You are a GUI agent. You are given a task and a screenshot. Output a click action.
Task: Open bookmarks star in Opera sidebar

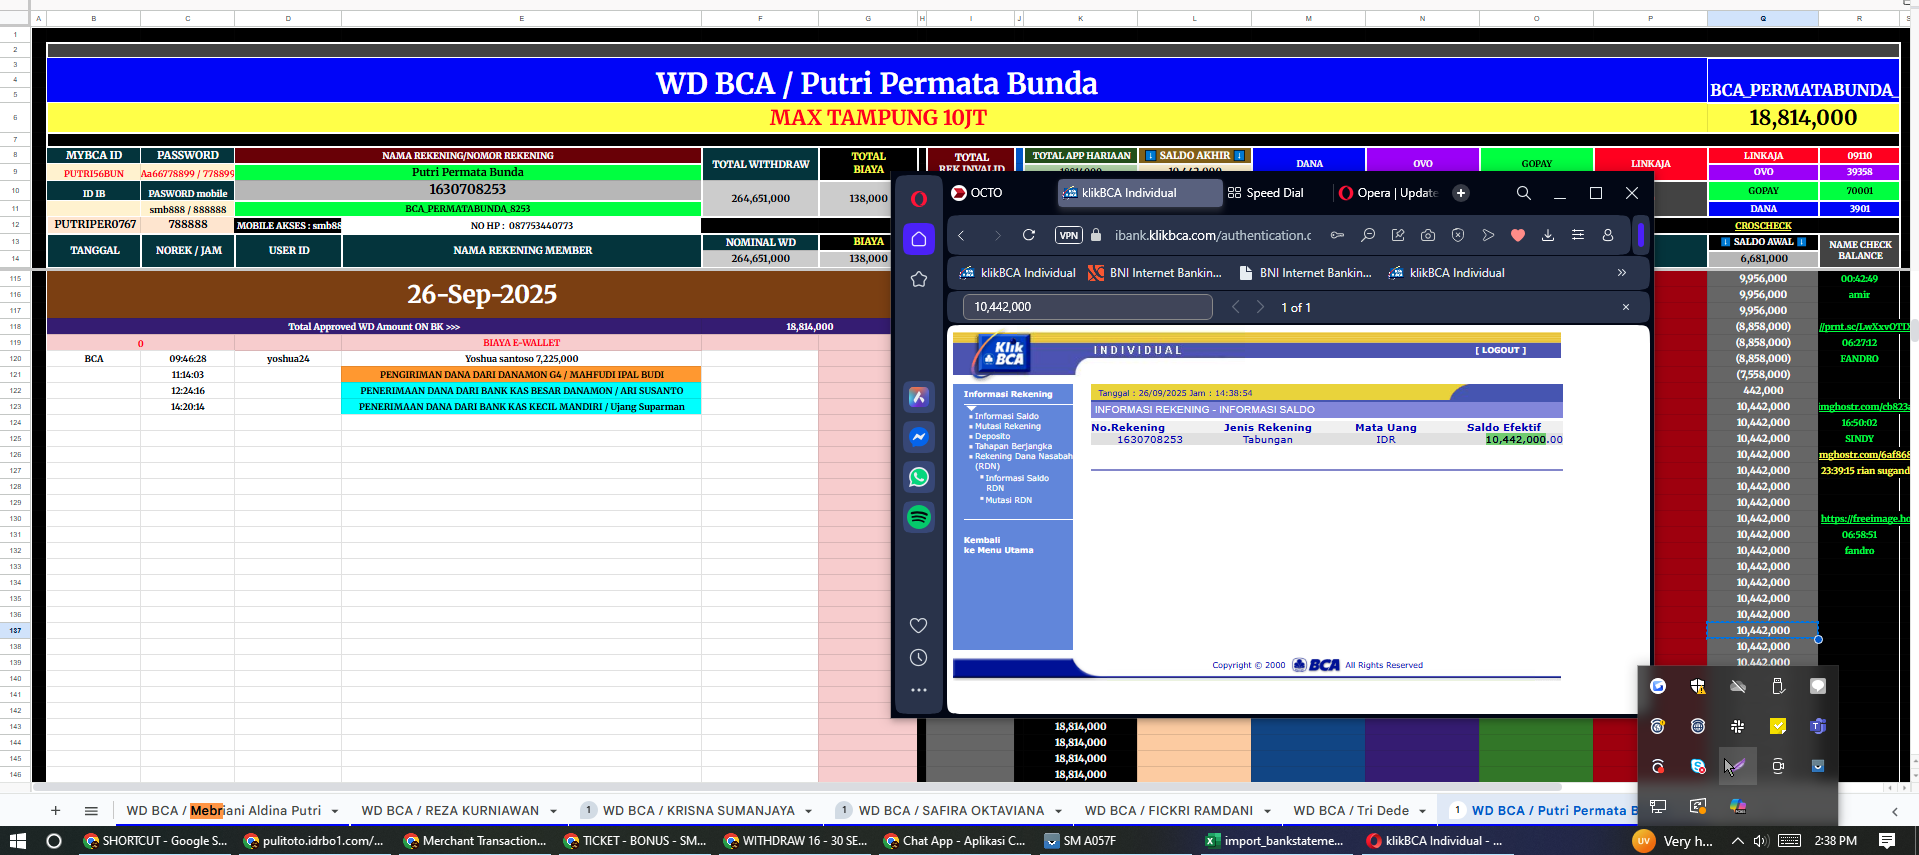tap(918, 279)
